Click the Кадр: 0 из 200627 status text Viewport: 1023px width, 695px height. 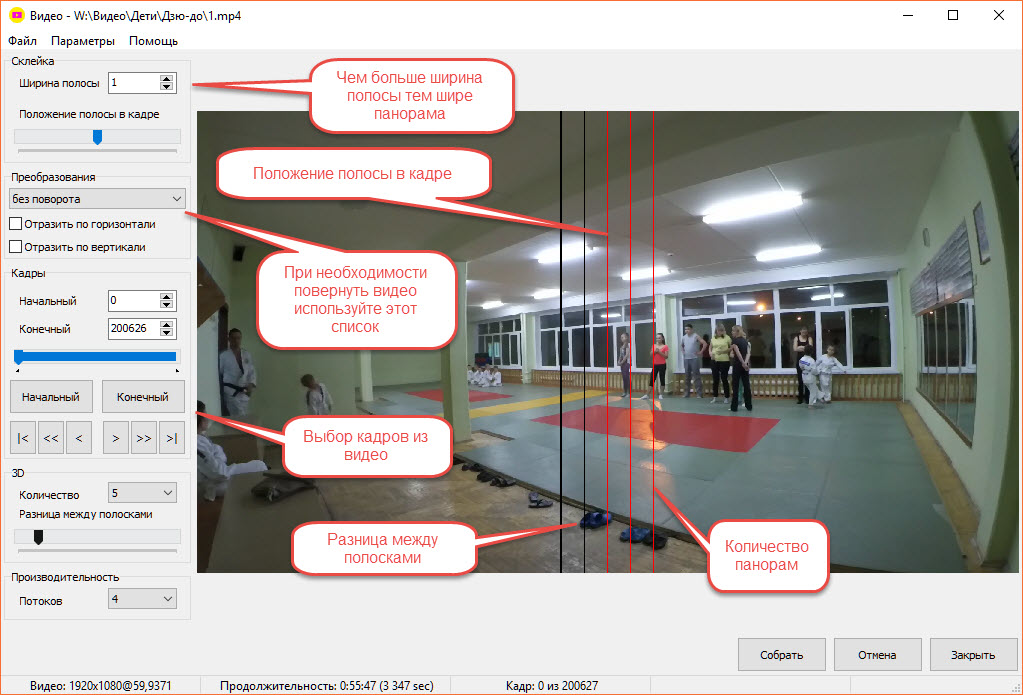552,686
